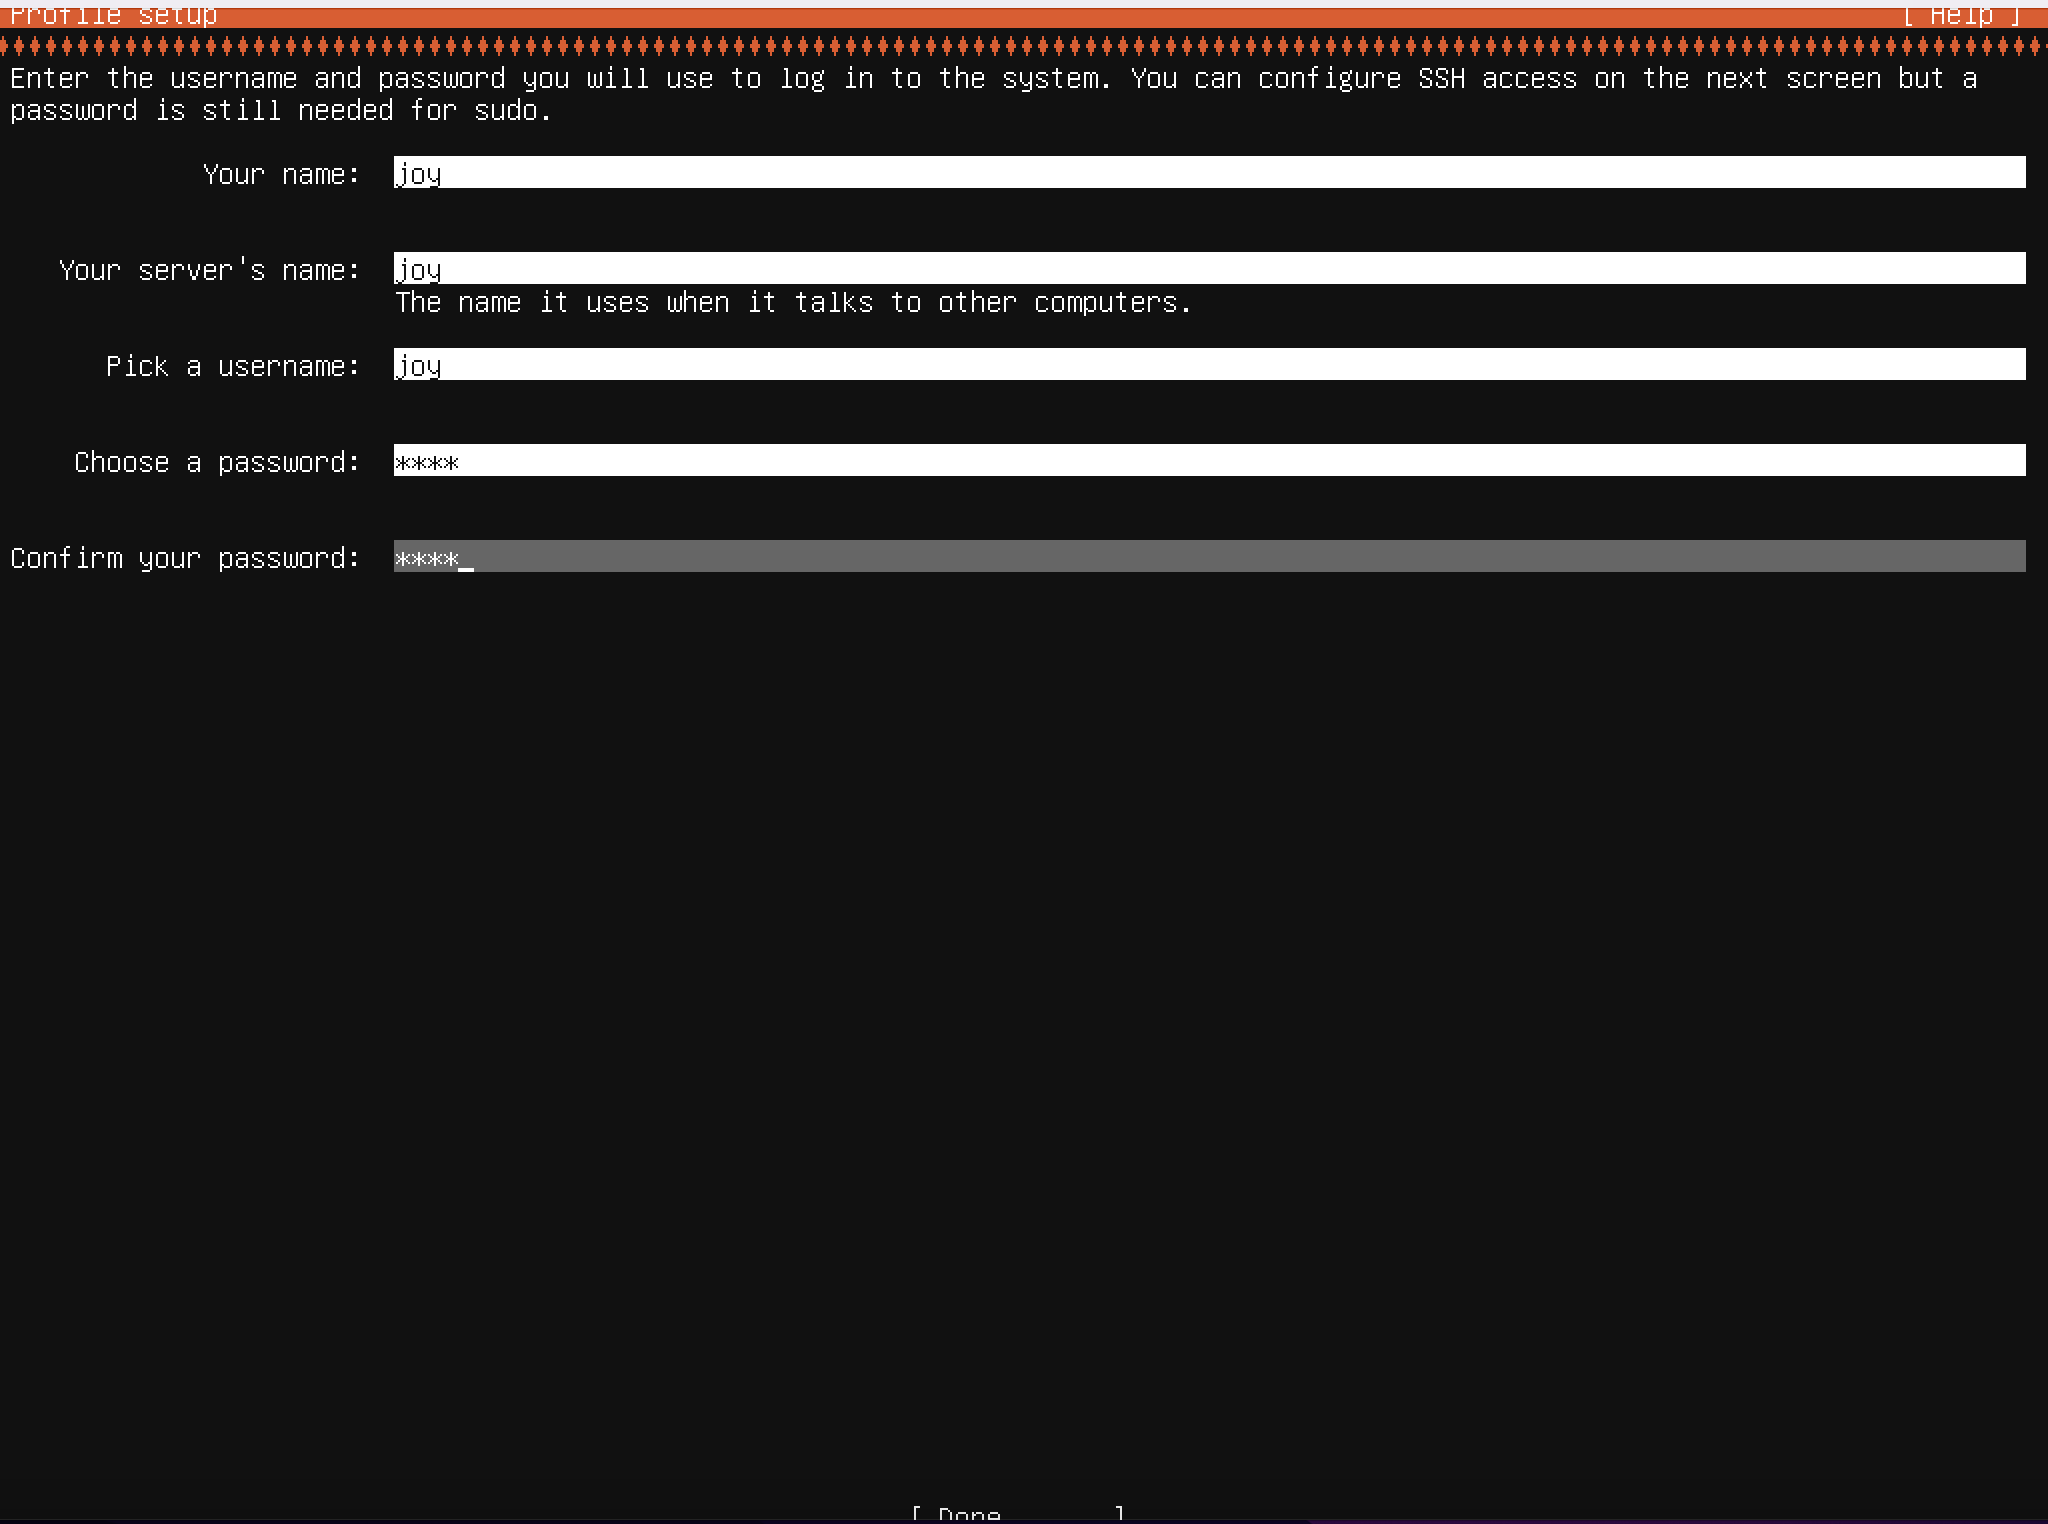Click the 'Pick a username:' label
The height and width of the screenshot is (1524, 2048).
(233, 366)
